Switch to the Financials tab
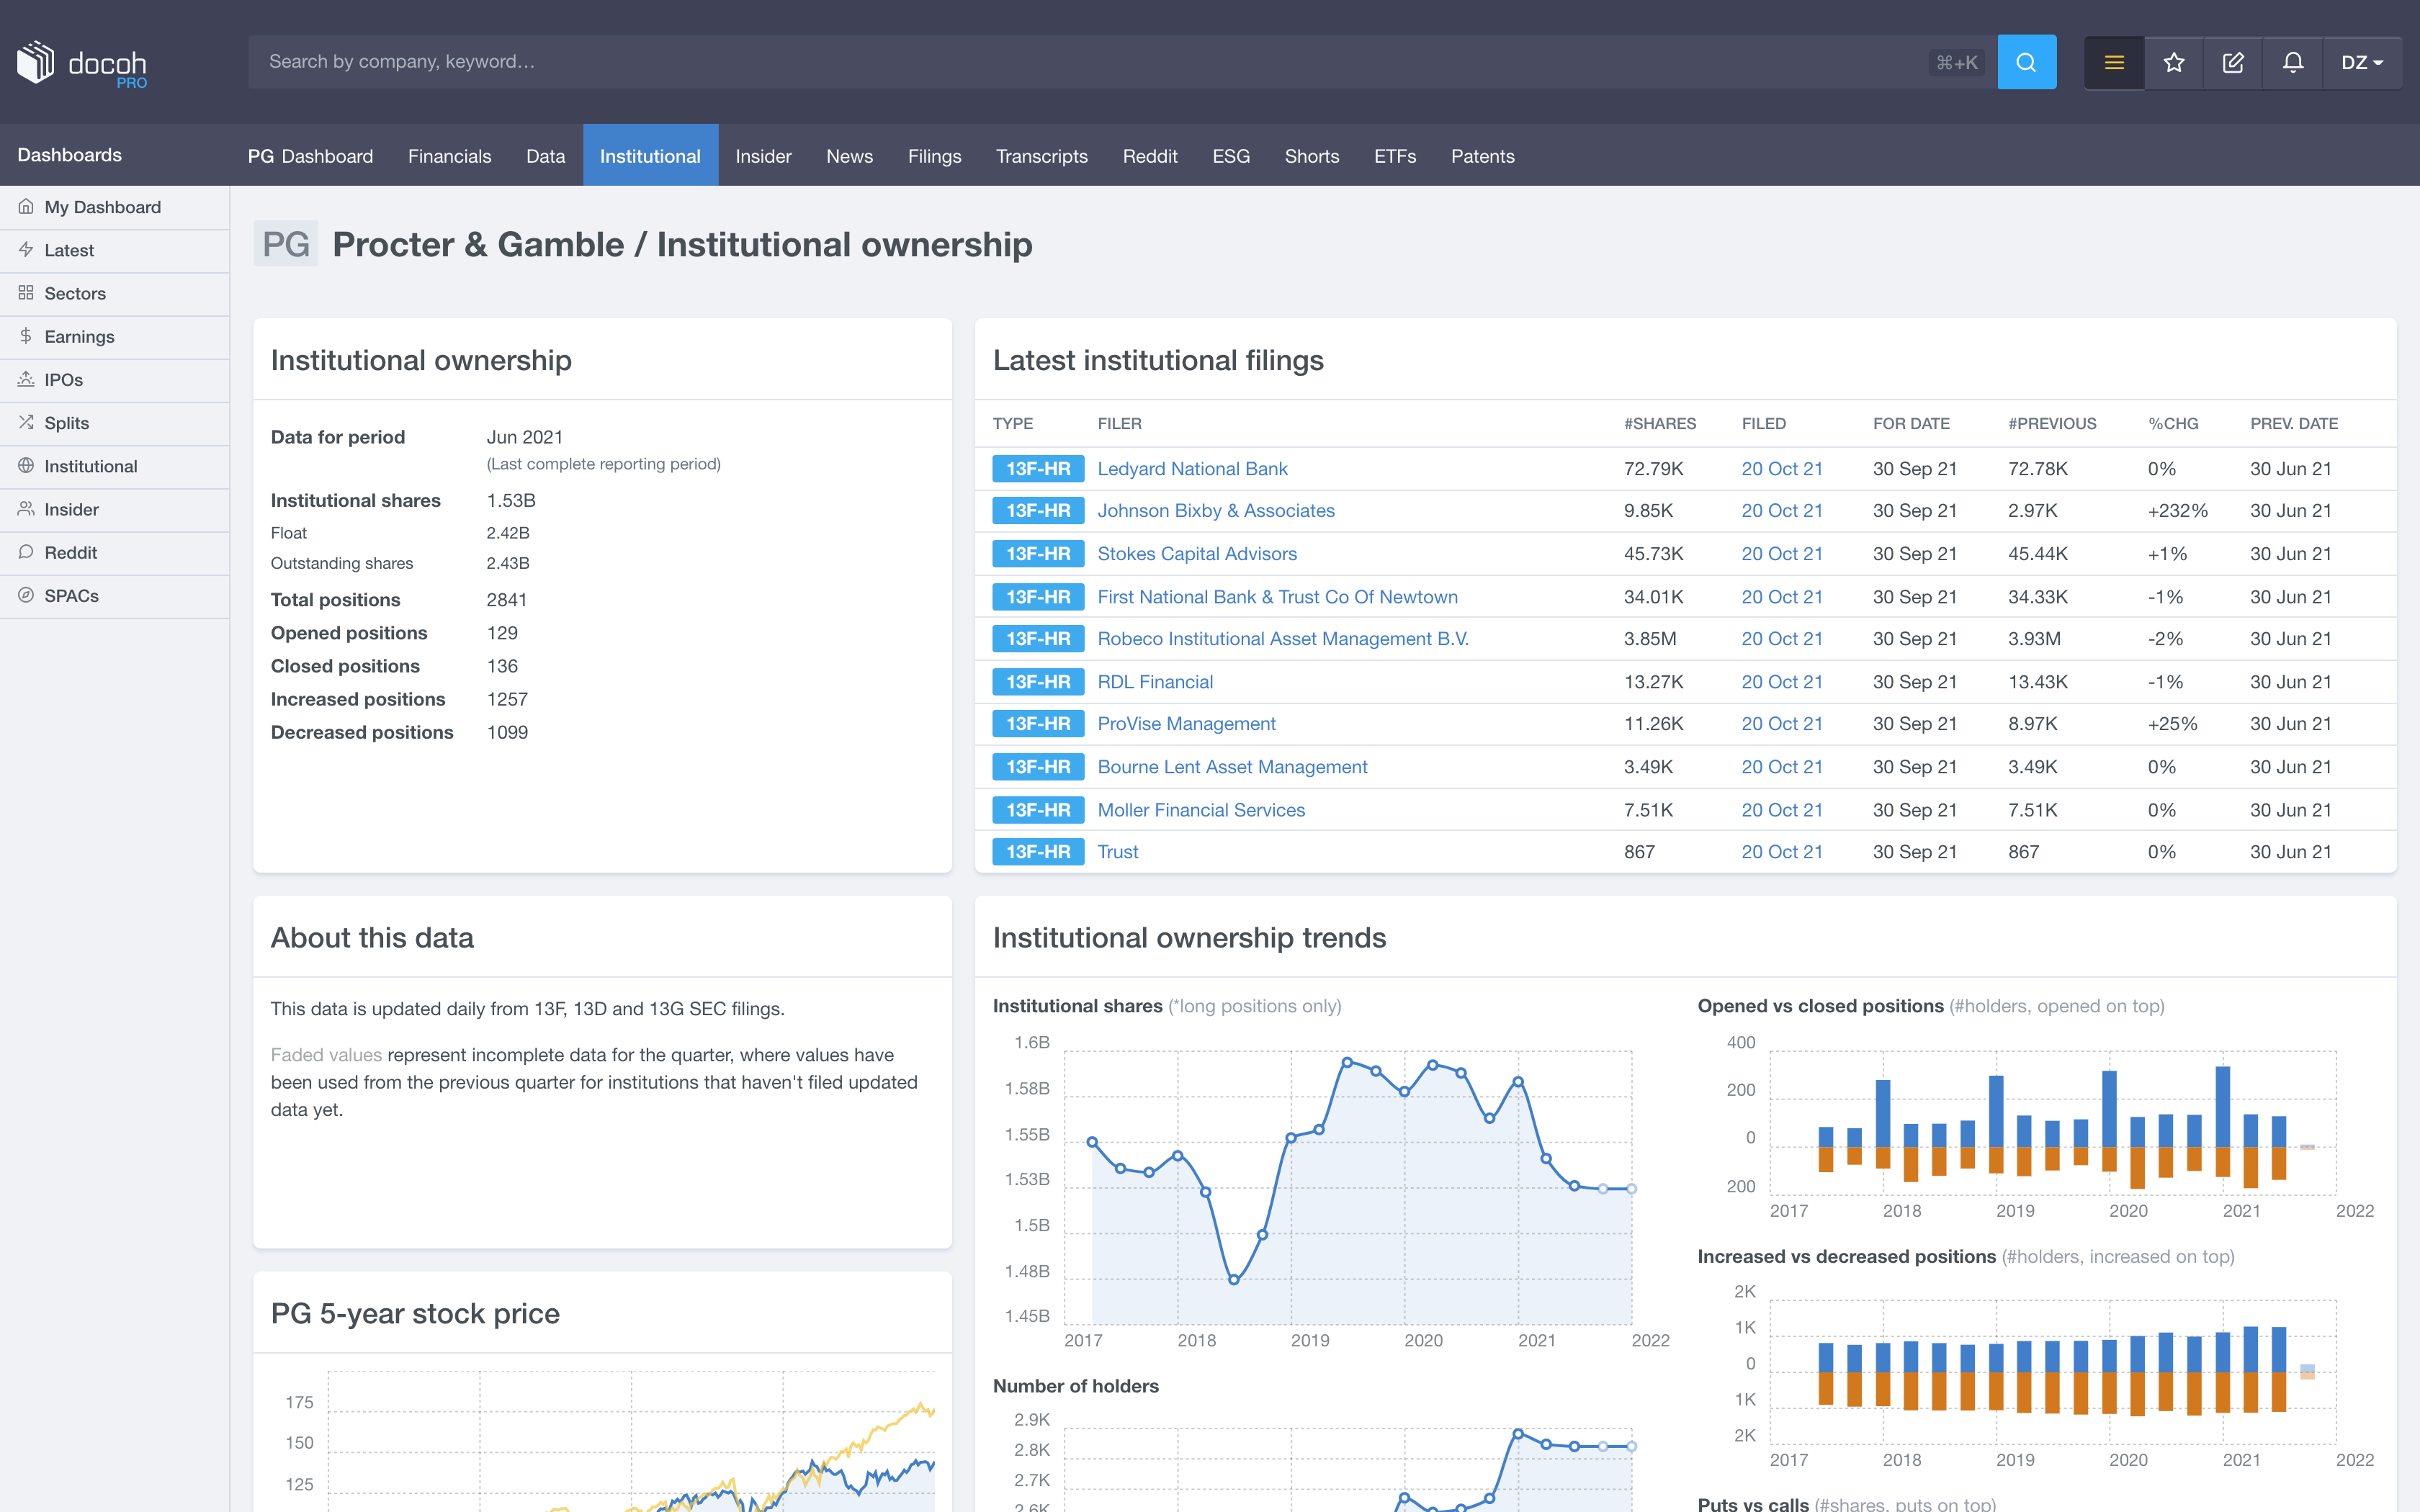2420x1512 pixels. point(449,156)
